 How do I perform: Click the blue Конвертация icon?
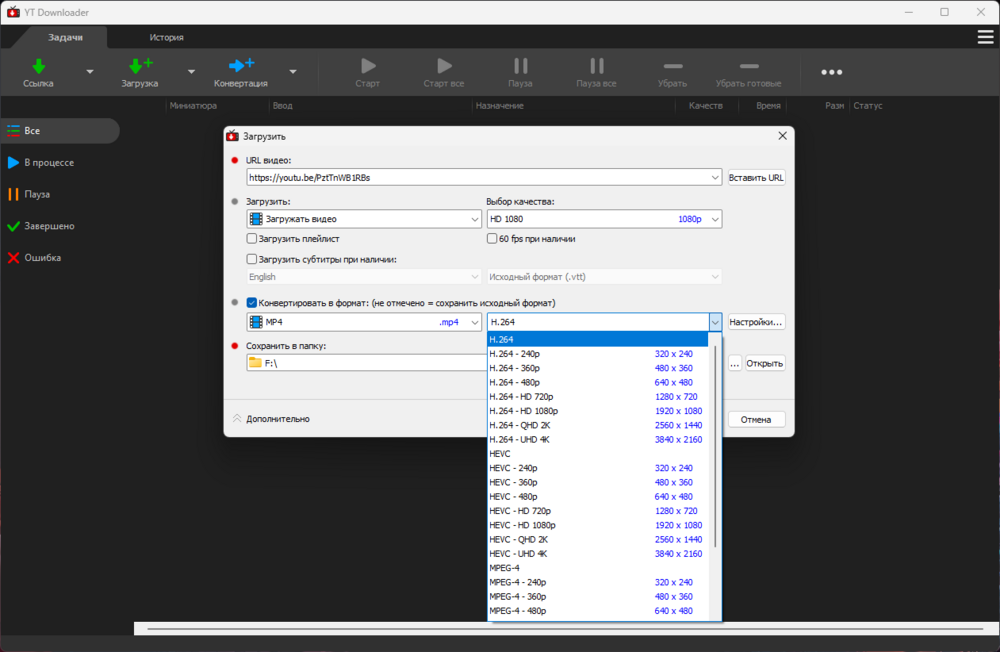click(x=240, y=67)
